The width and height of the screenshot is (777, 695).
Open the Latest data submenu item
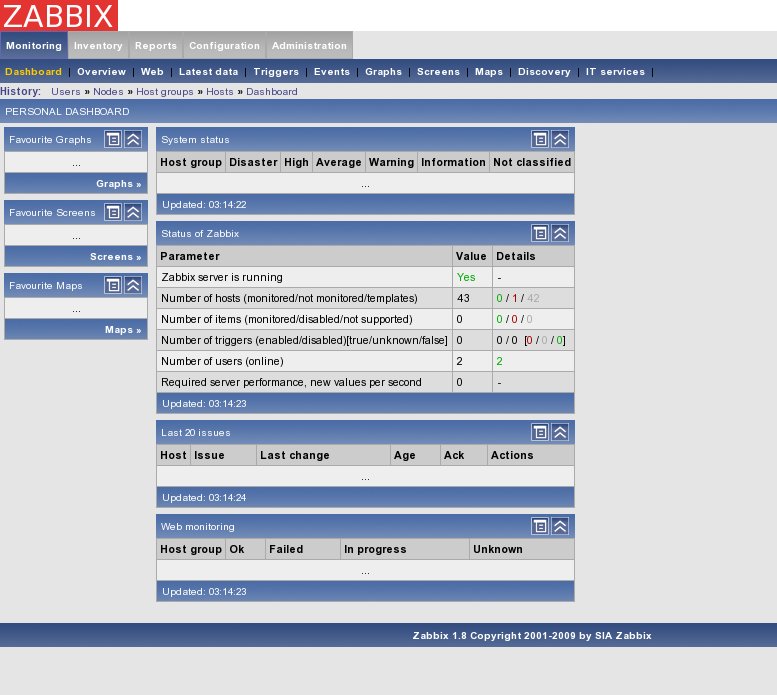point(209,71)
